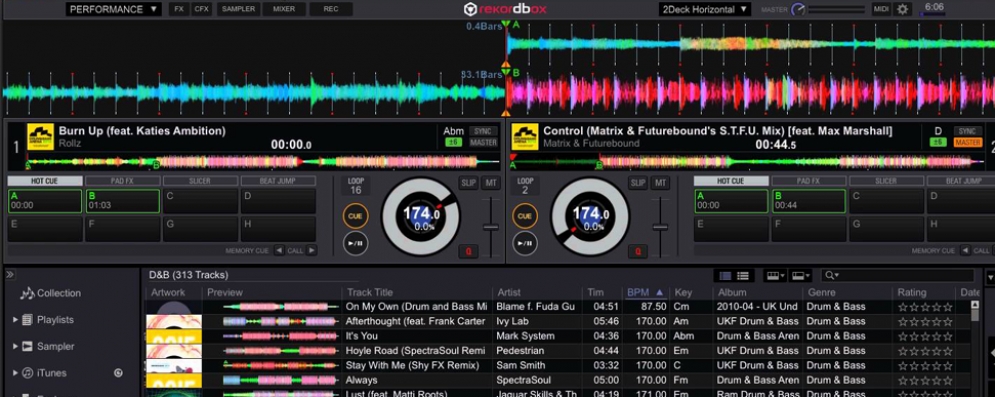Toggle deck 1 SYNC
The width and height of the screenshot is (995, 397).
483,131
